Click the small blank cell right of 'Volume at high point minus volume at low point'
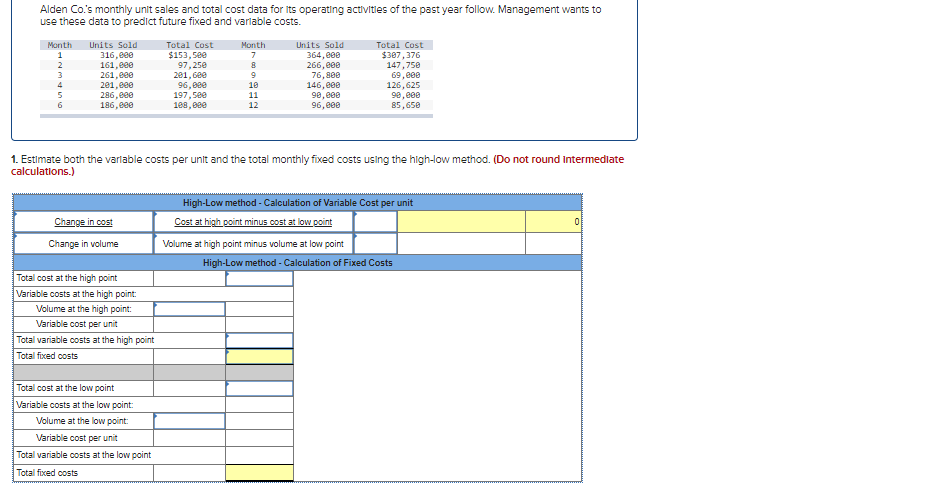This screenshot has width=950, height=504. coord(375,244)
